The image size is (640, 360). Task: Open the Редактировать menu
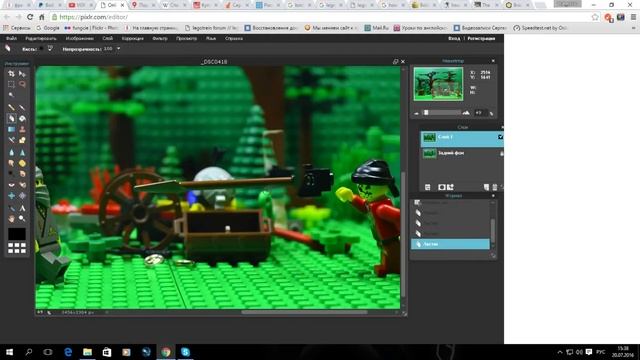(x=41, y=38)
